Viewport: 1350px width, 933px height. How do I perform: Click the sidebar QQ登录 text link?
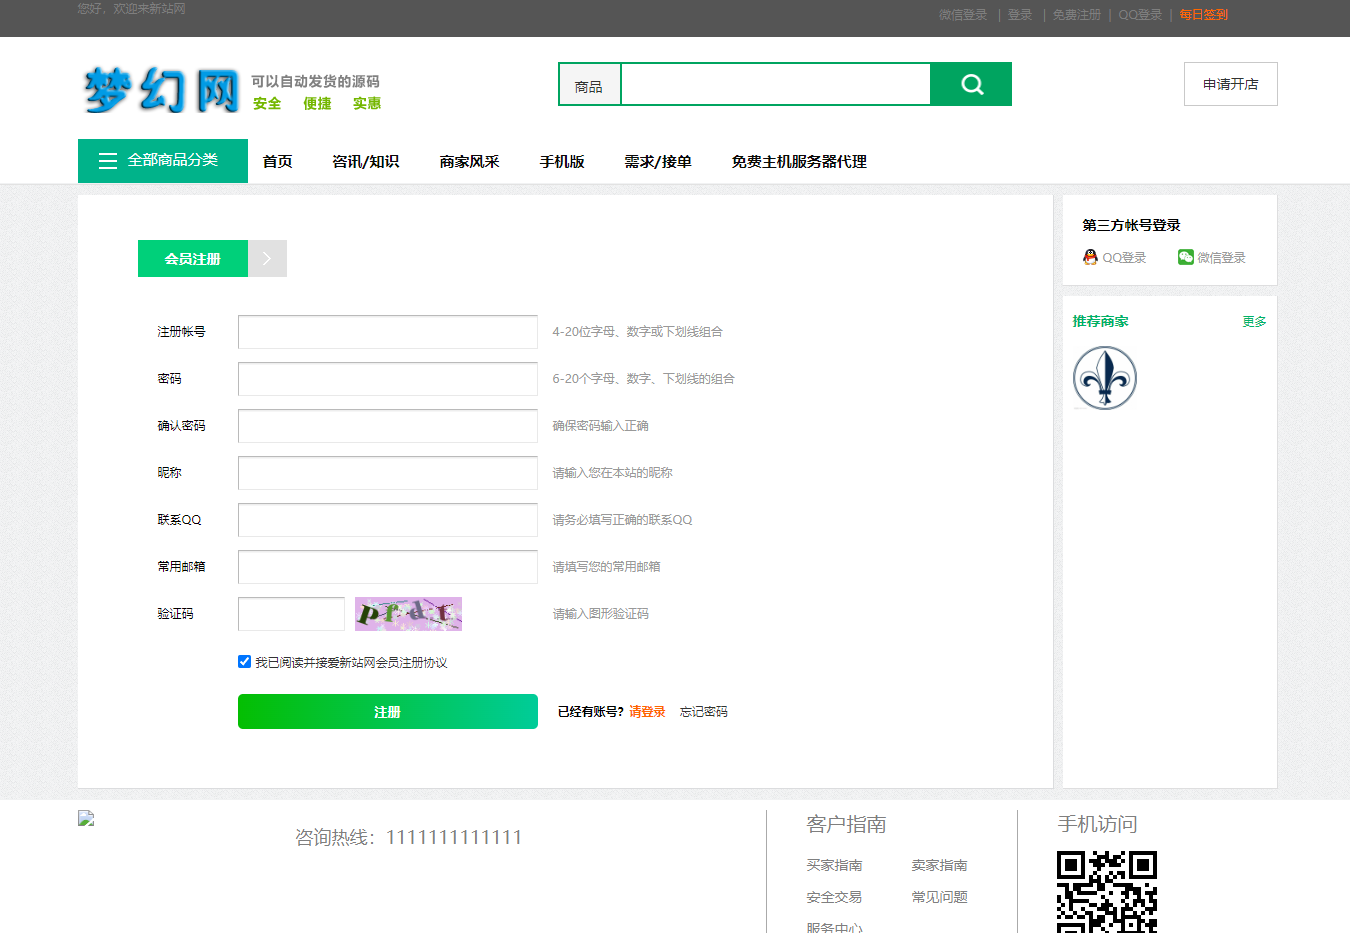1124,258
